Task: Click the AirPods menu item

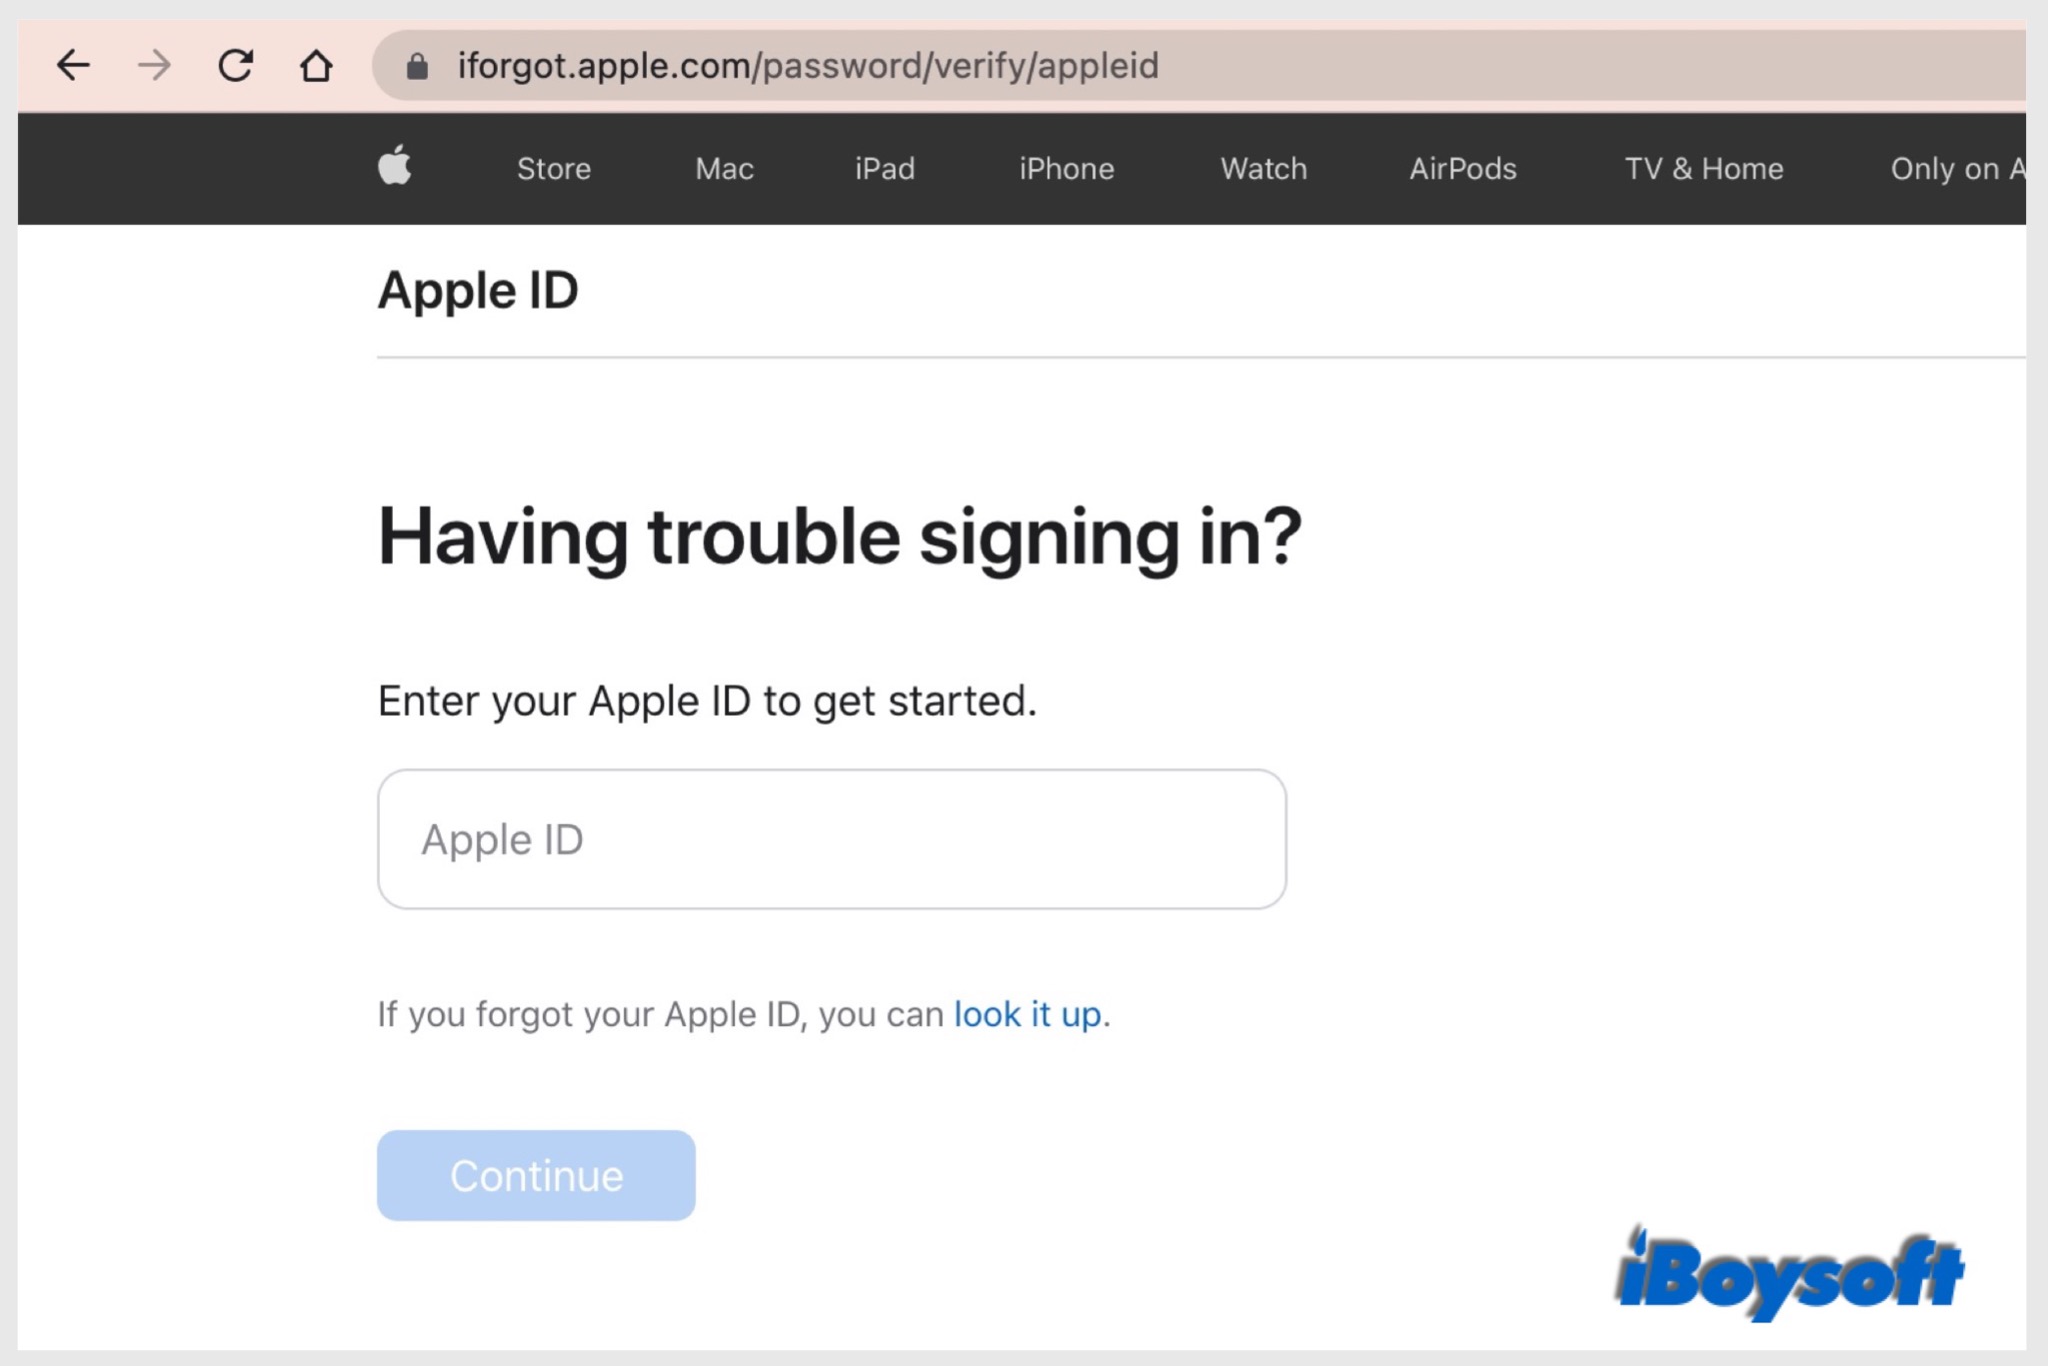Action: coord(1461,168)
